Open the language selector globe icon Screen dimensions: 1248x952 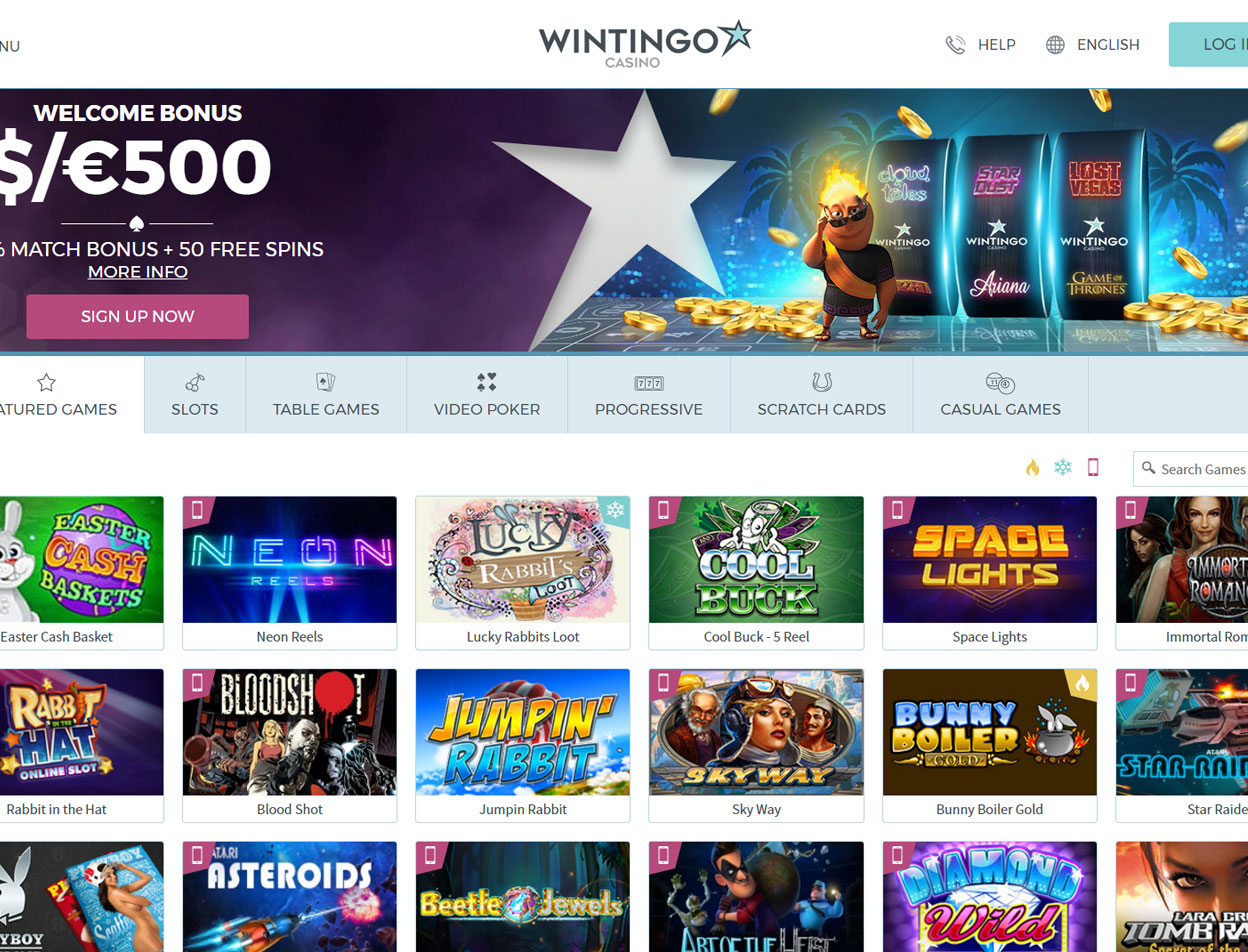coord(1055,45)
